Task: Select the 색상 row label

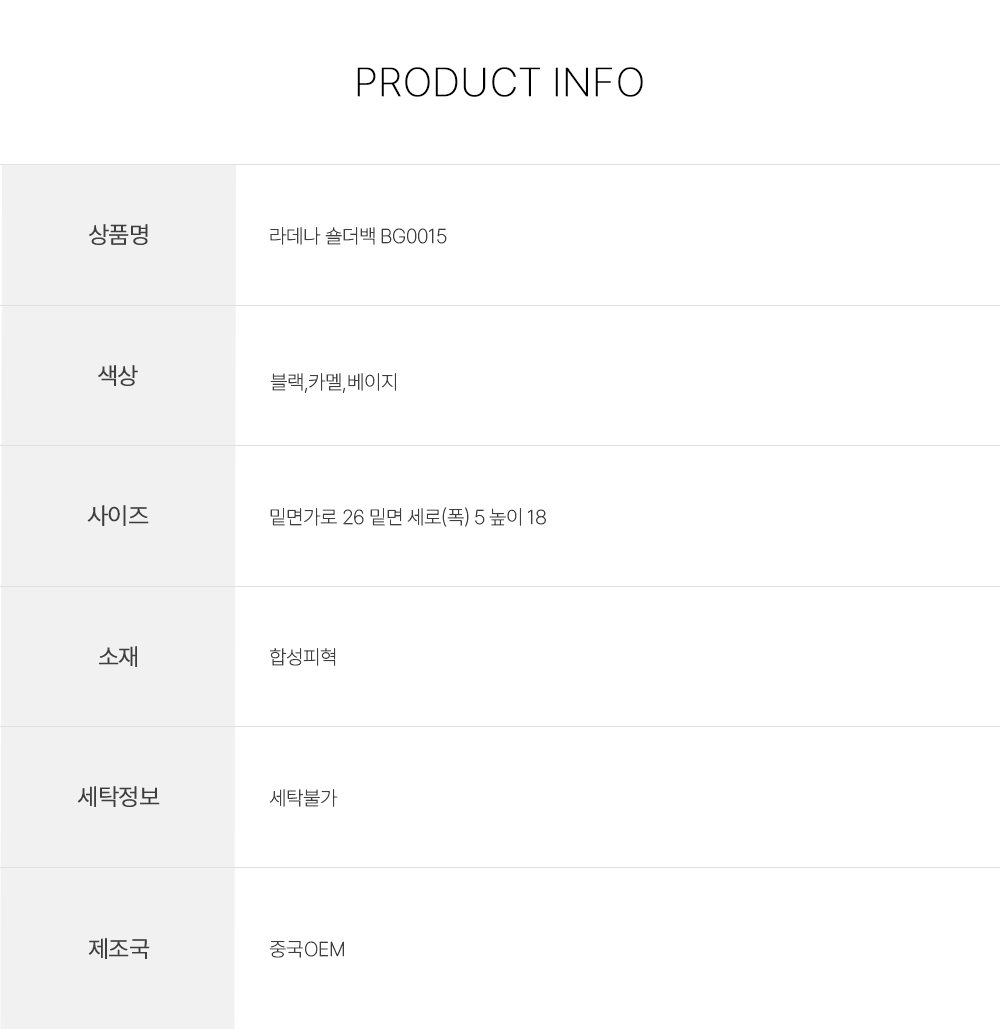Action: 118,376
